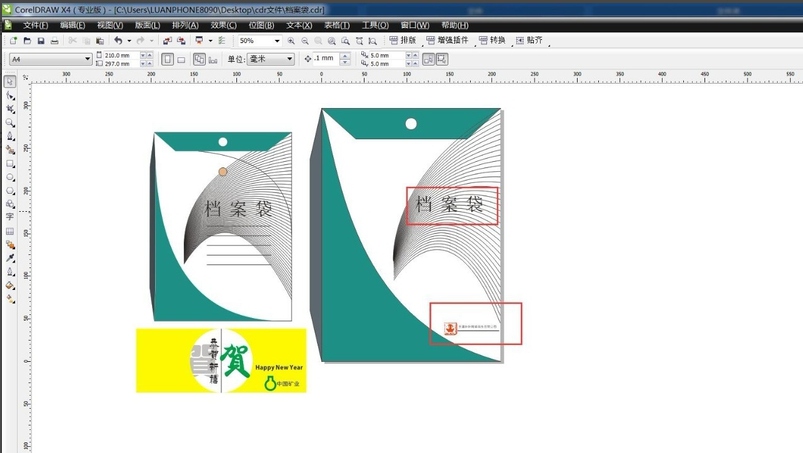Select the Table tool in toolbox
Viewport: 803px width, 453px height.
pos(10,230)
